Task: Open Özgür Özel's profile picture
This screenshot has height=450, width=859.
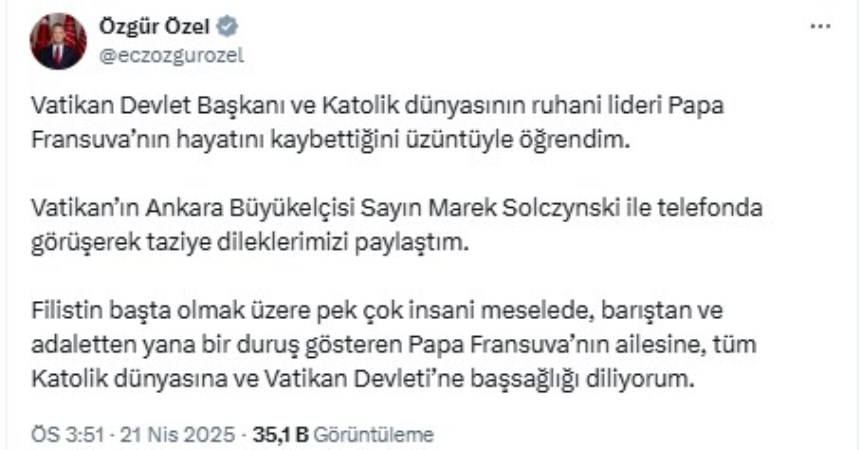Action: [59, 41]
